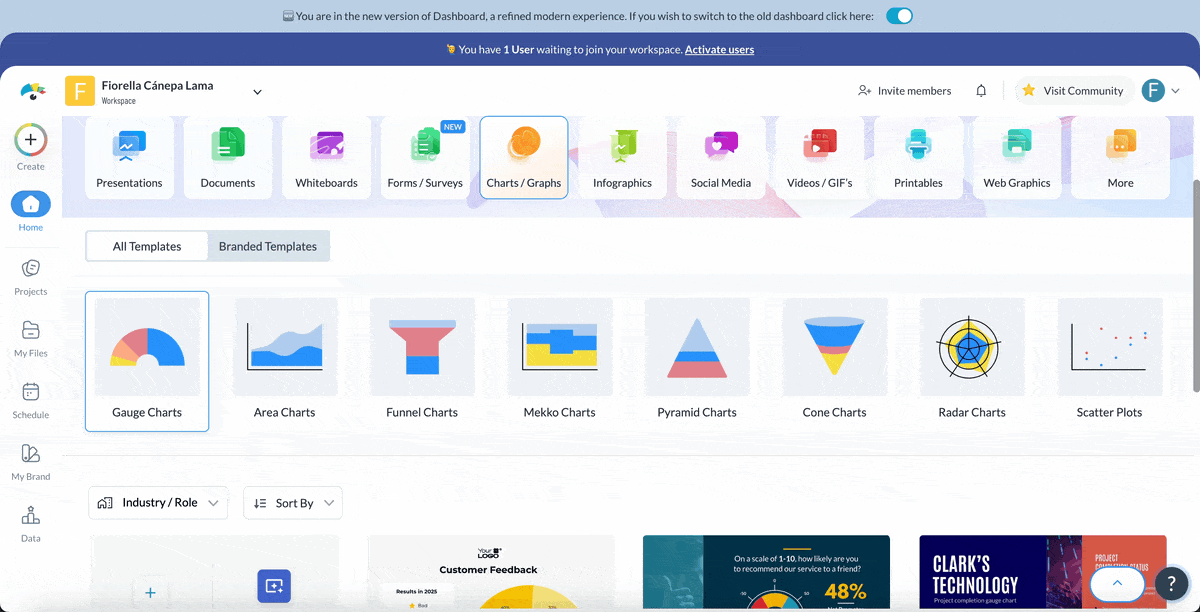
Task: Click the Create plus icon in sidebar
Action: point(30,141)
